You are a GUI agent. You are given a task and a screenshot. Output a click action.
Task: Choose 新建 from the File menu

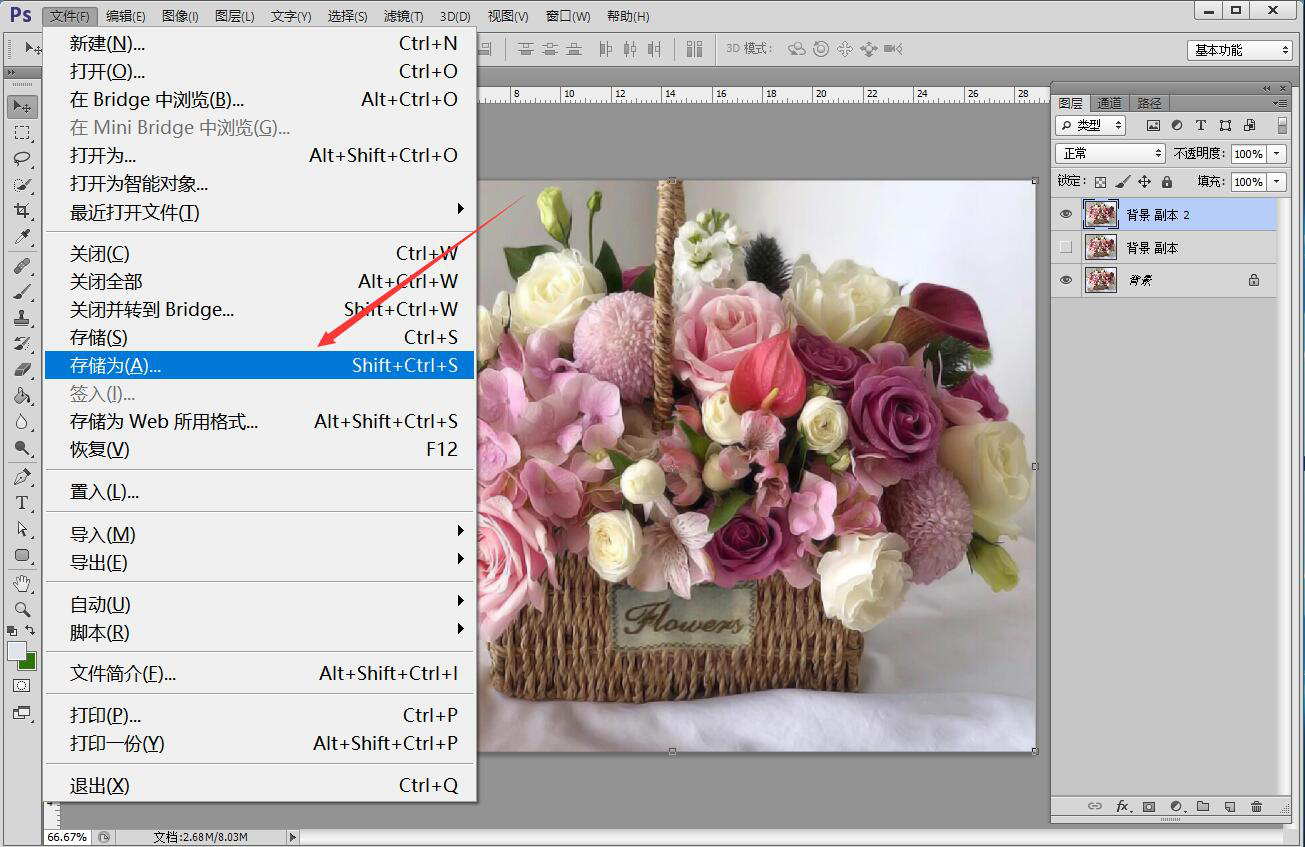point(259,43)
